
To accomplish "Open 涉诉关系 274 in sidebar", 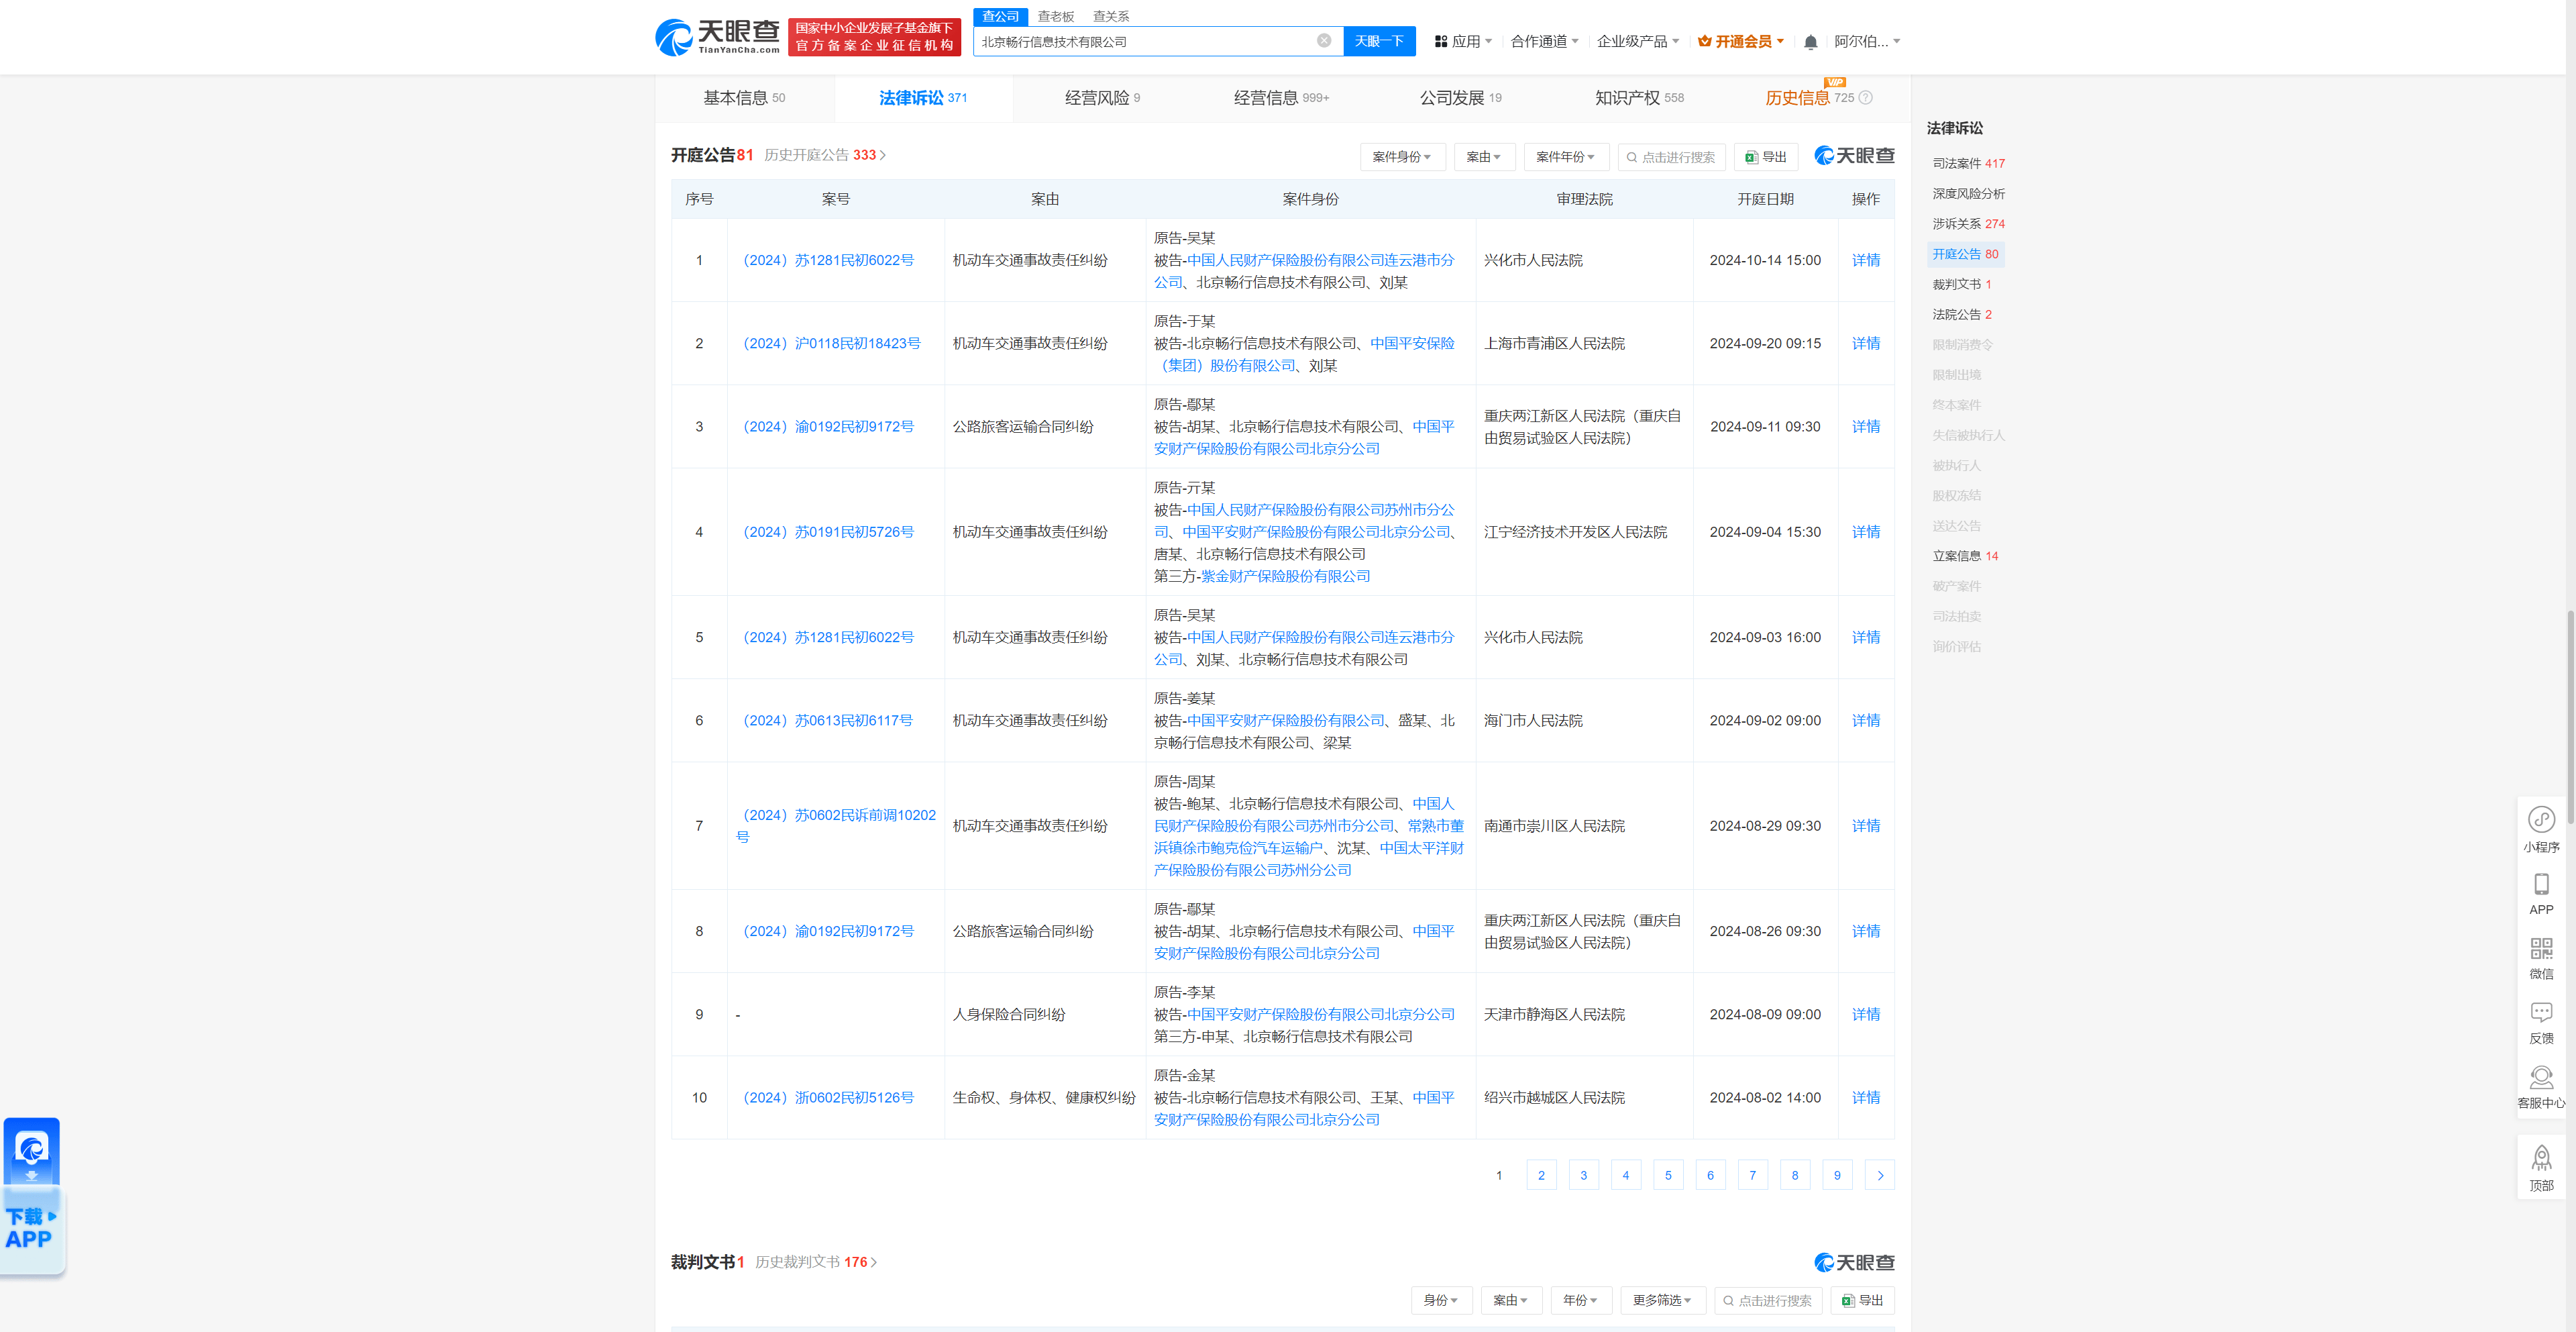I will [x=1968, y=223].
